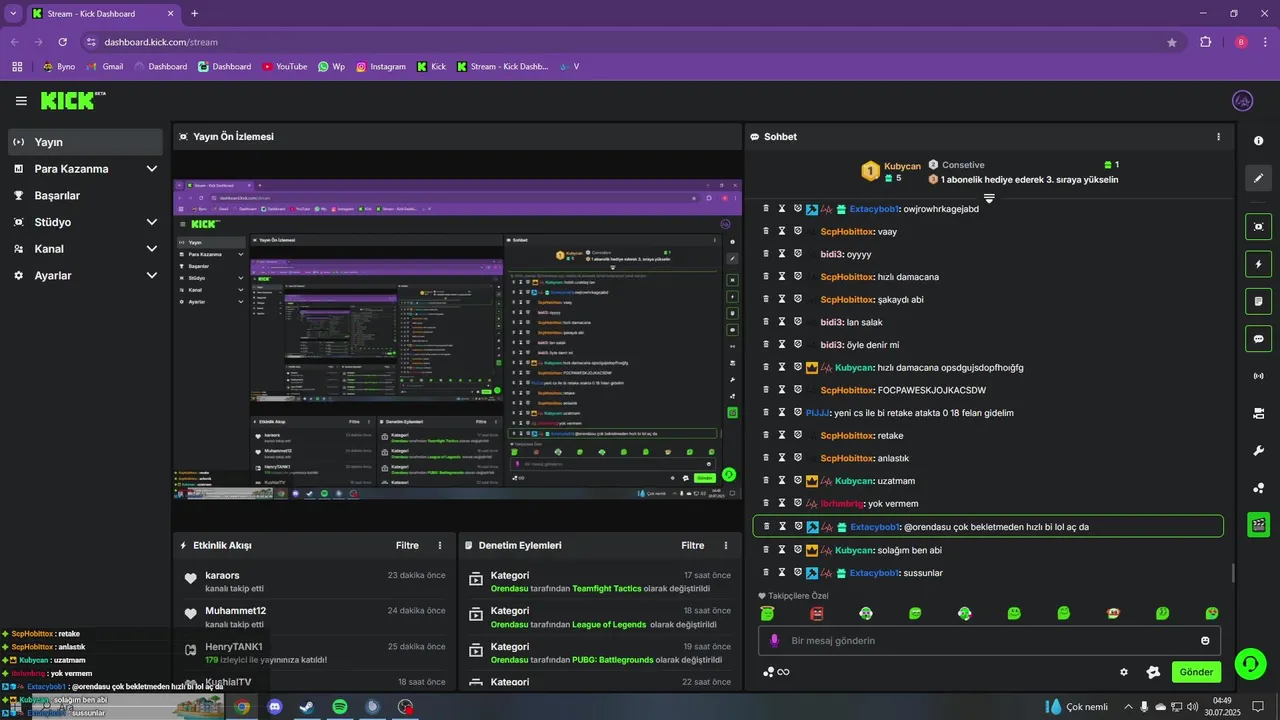Expand the Ayarlar menu chevron
The height and width of the screenshot is (720, 1280).
coord(152,275)
